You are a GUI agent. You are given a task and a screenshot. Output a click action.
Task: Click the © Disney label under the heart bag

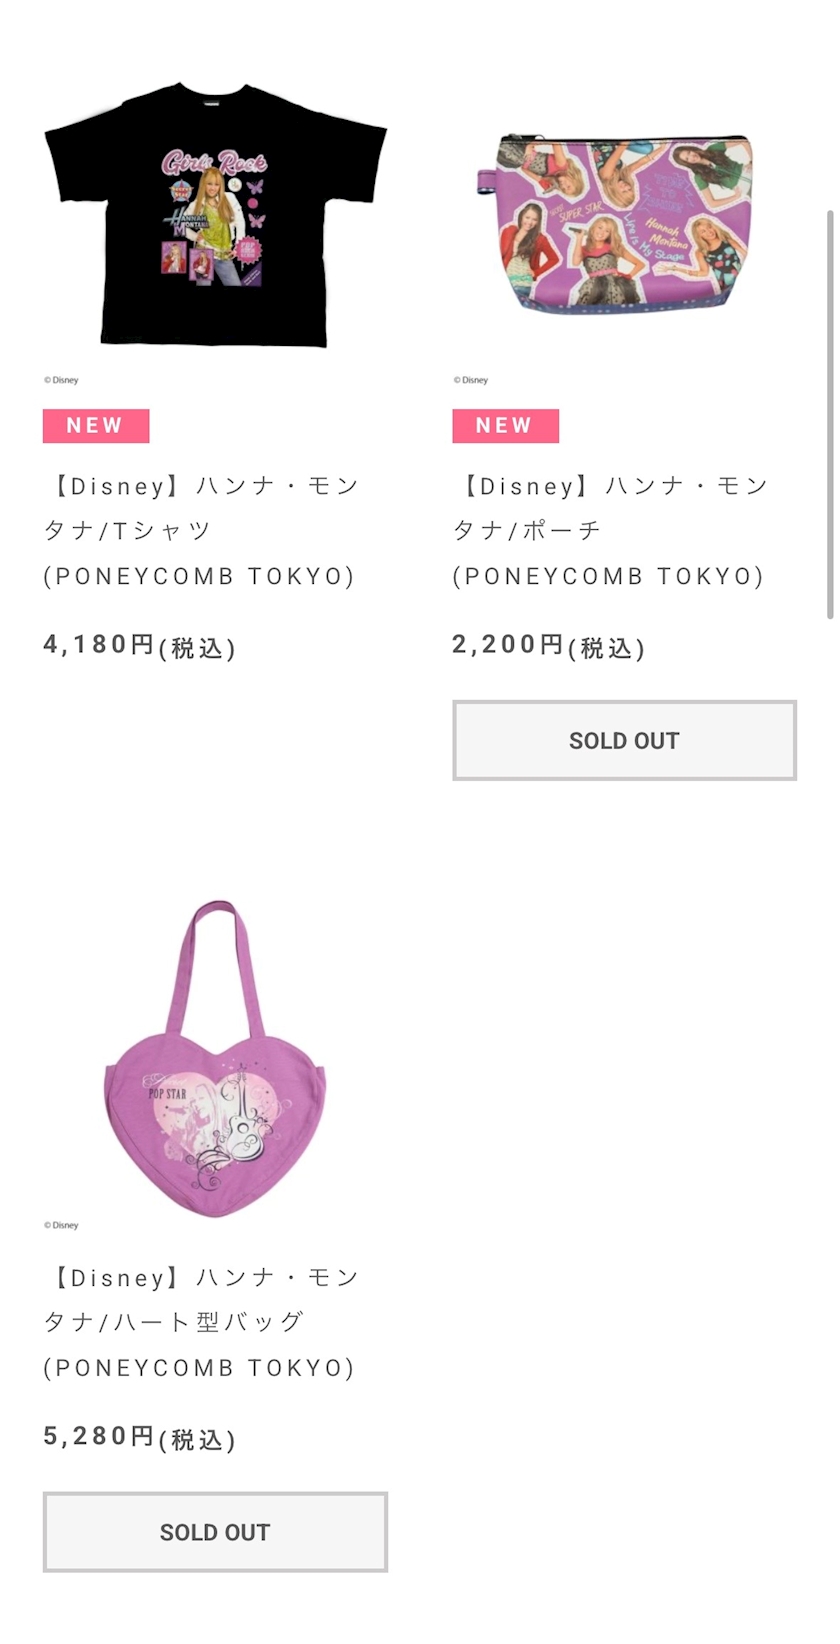(x=61, y=1225)
